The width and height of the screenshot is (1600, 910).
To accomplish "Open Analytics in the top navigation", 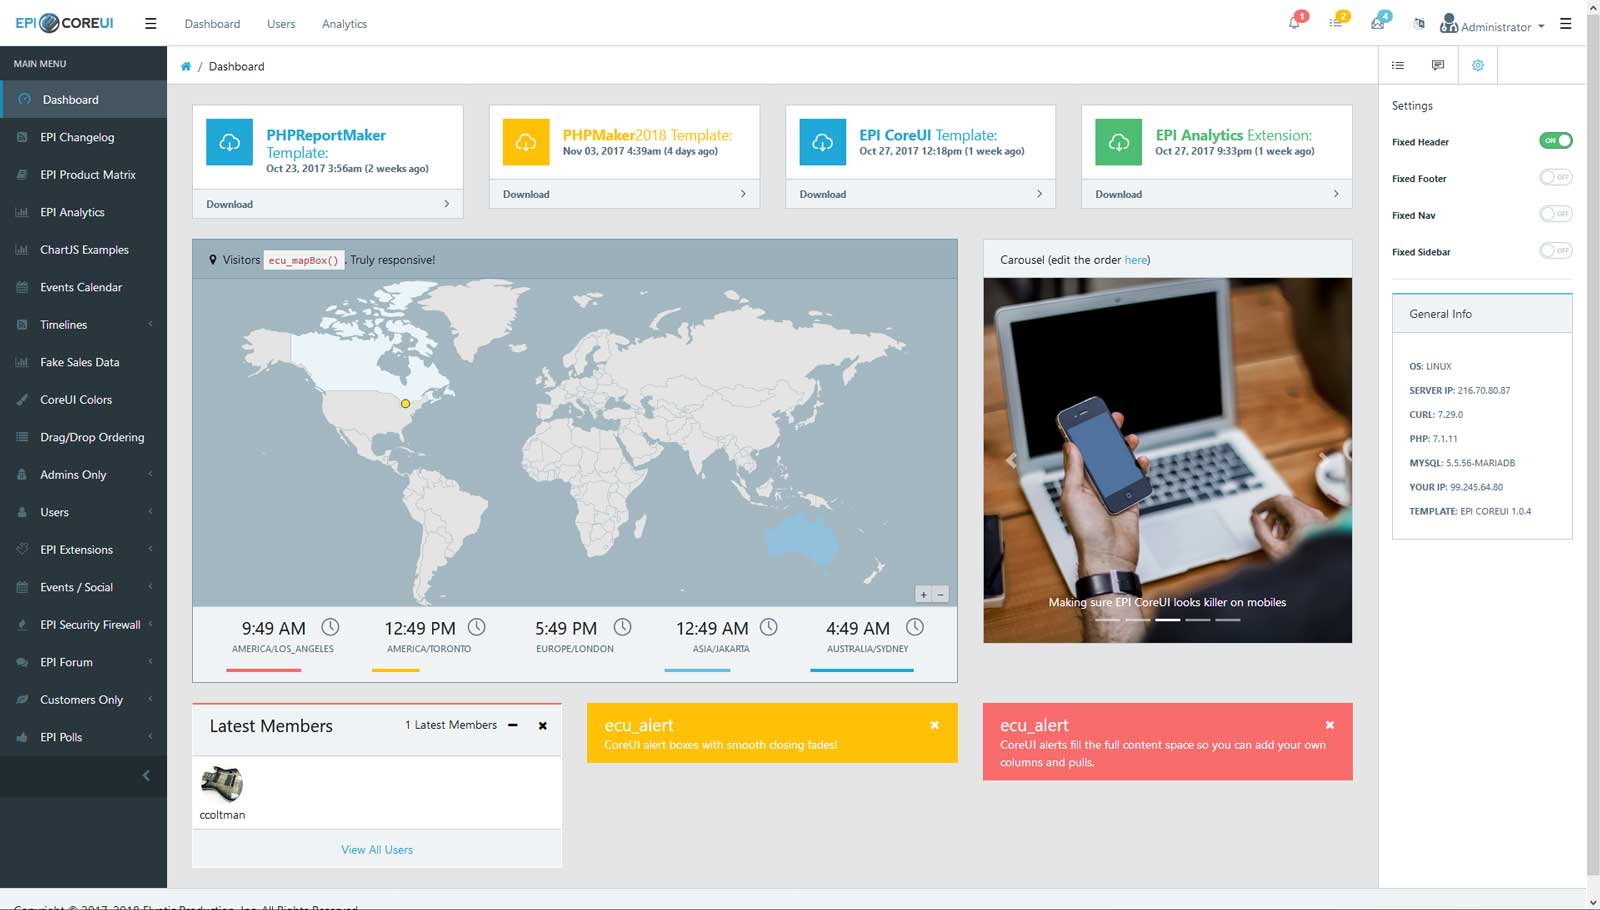I will point(344,24).
